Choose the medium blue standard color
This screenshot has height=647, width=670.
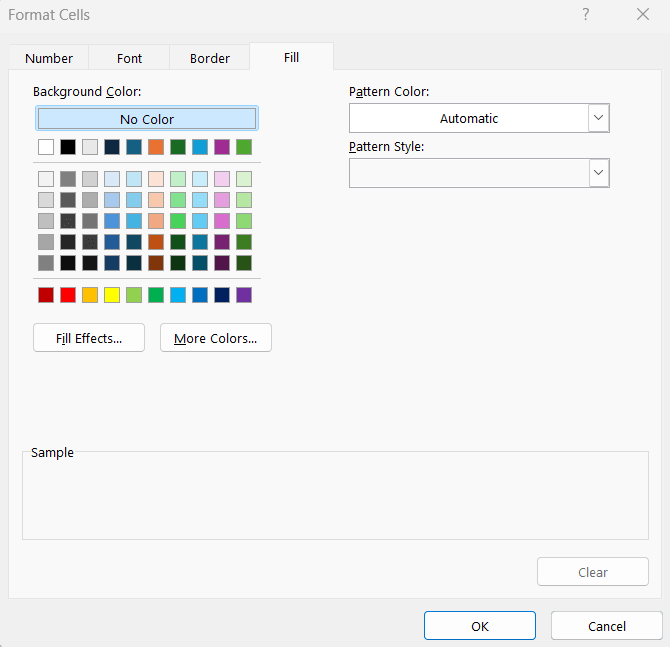pos(200,295)
